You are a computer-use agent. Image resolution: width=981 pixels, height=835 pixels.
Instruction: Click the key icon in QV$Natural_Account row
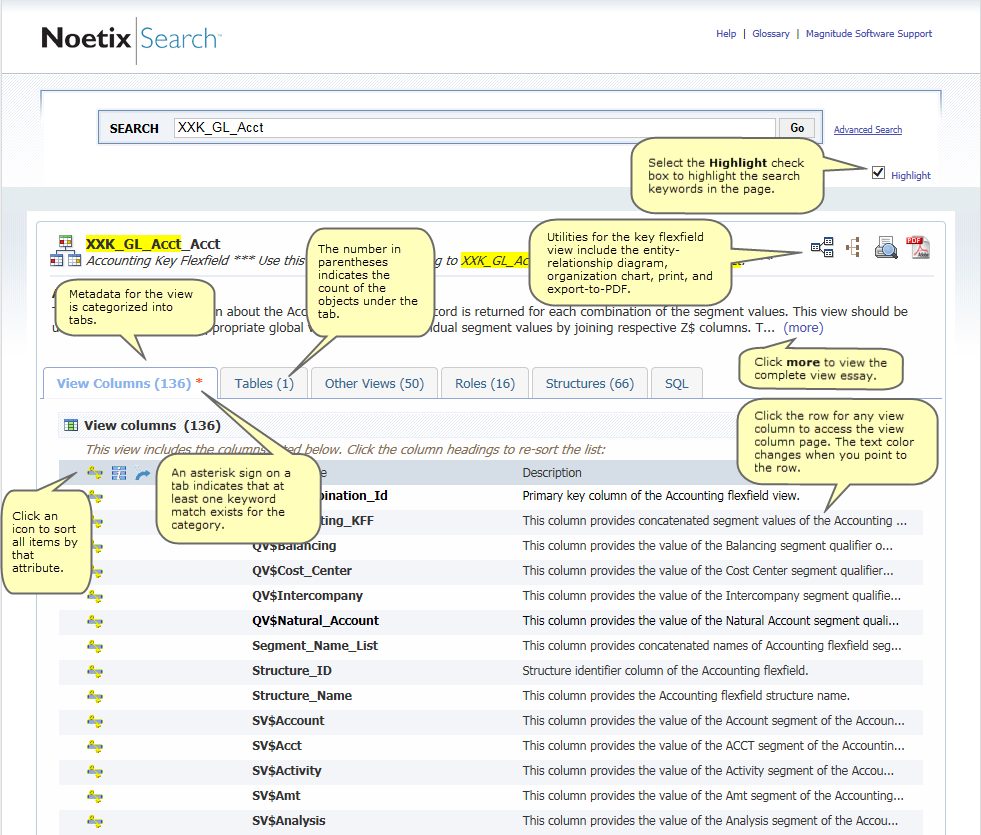tap(95, 621)
